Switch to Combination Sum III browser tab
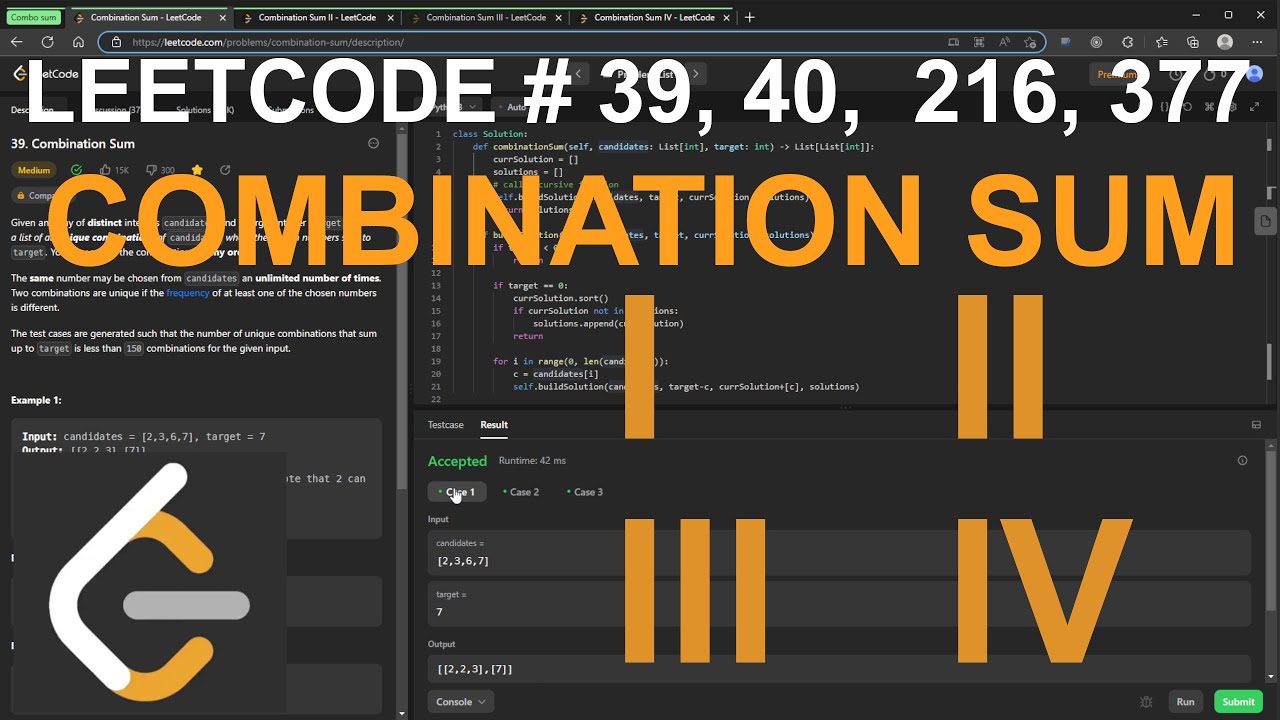The image size is (1280, 720). pos(486,17)
